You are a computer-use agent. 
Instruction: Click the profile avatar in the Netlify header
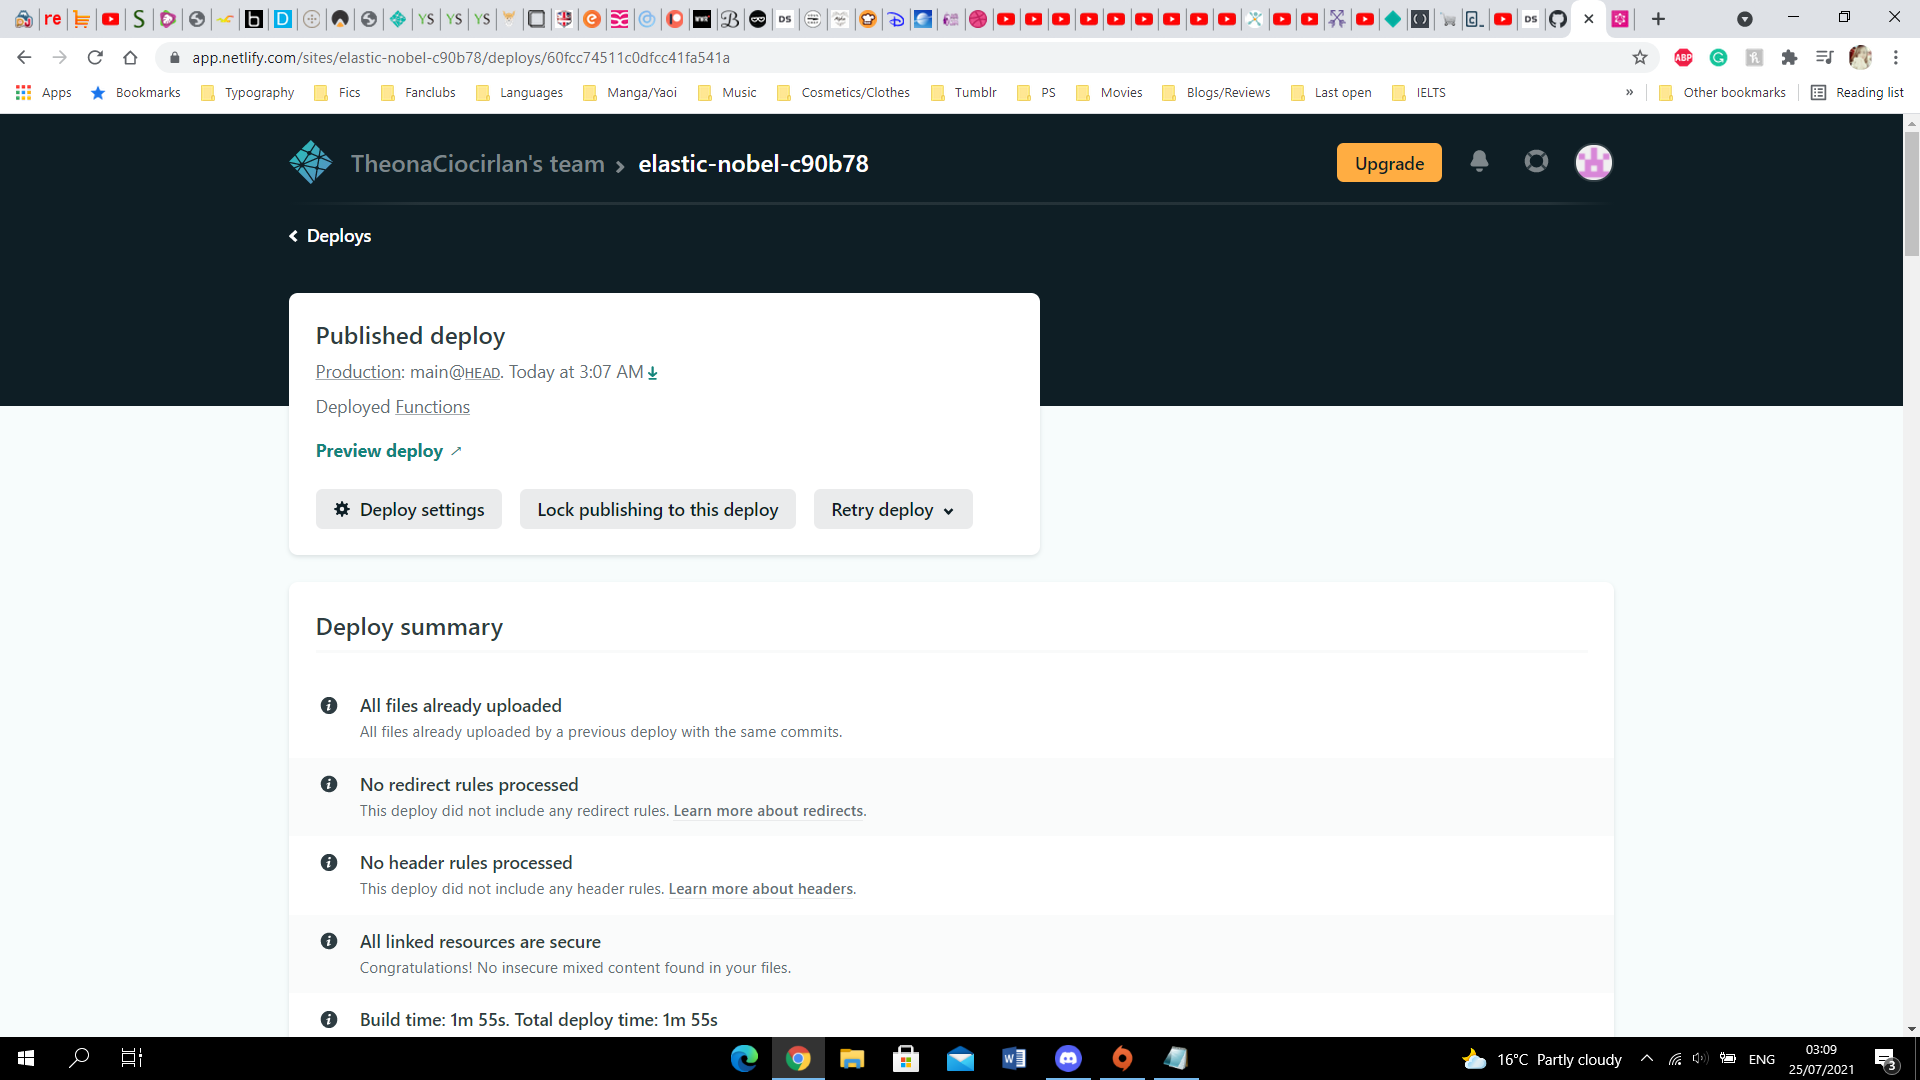coord(1593,162)
